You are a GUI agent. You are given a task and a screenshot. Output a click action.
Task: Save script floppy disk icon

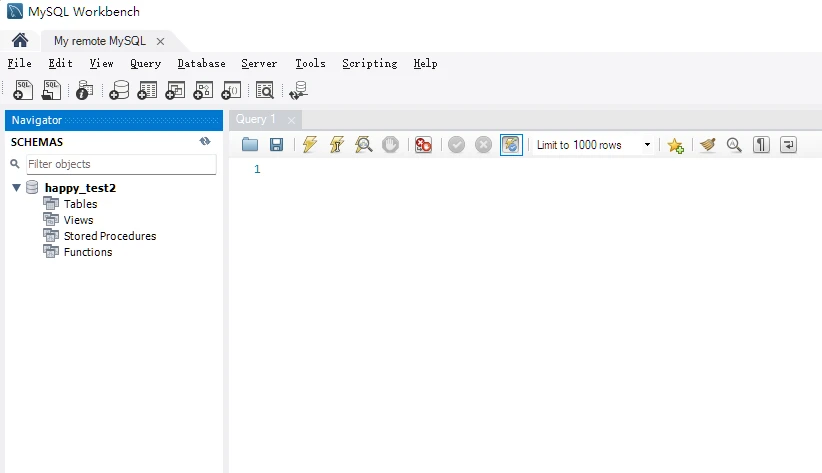(x=276, y=144)
